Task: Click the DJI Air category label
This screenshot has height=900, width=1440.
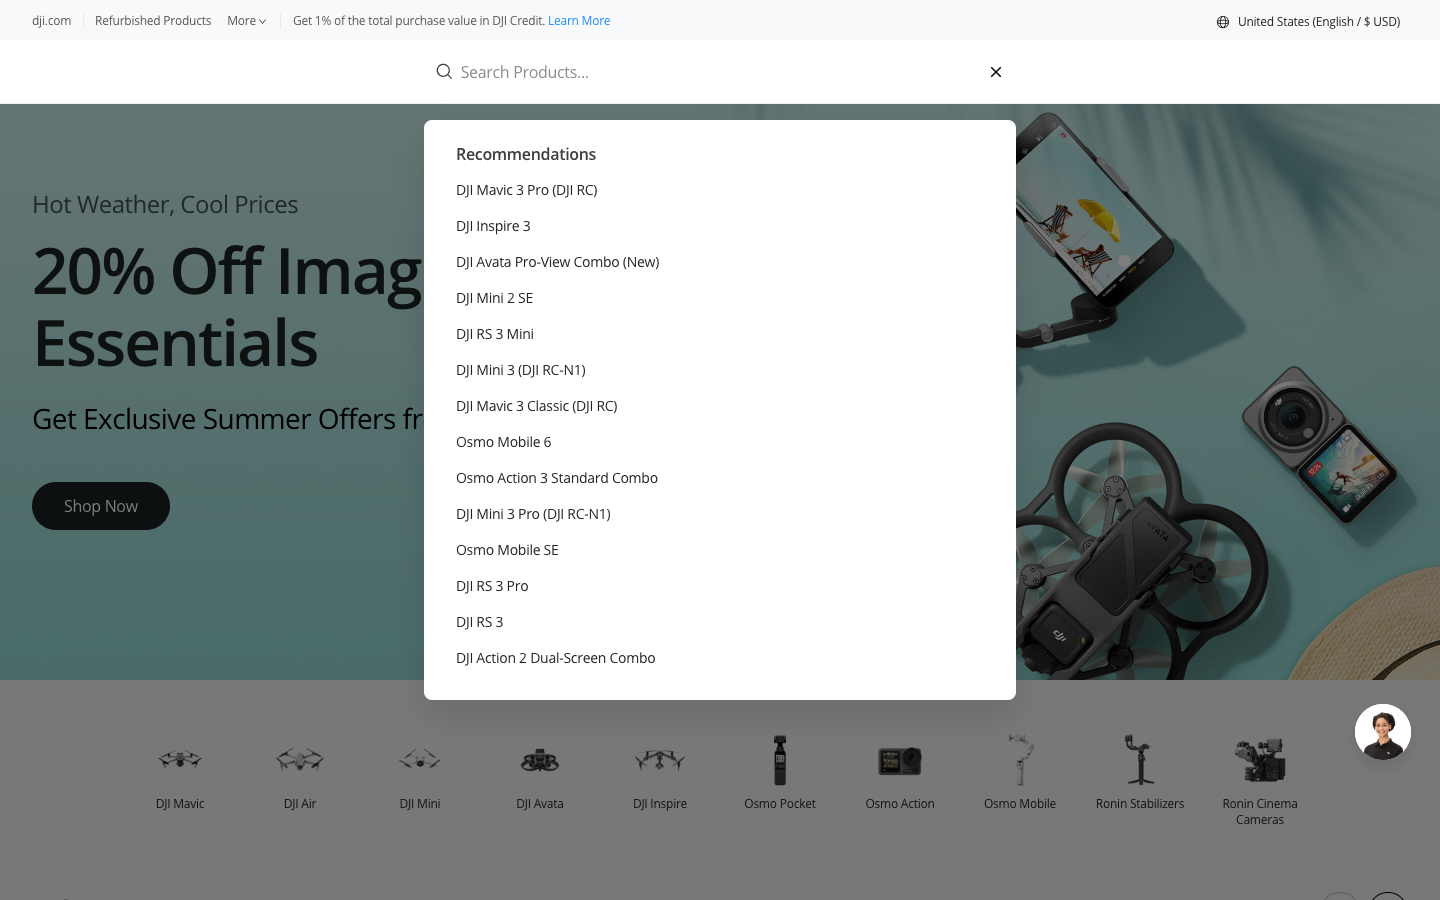Action: [x=300, y=804]
